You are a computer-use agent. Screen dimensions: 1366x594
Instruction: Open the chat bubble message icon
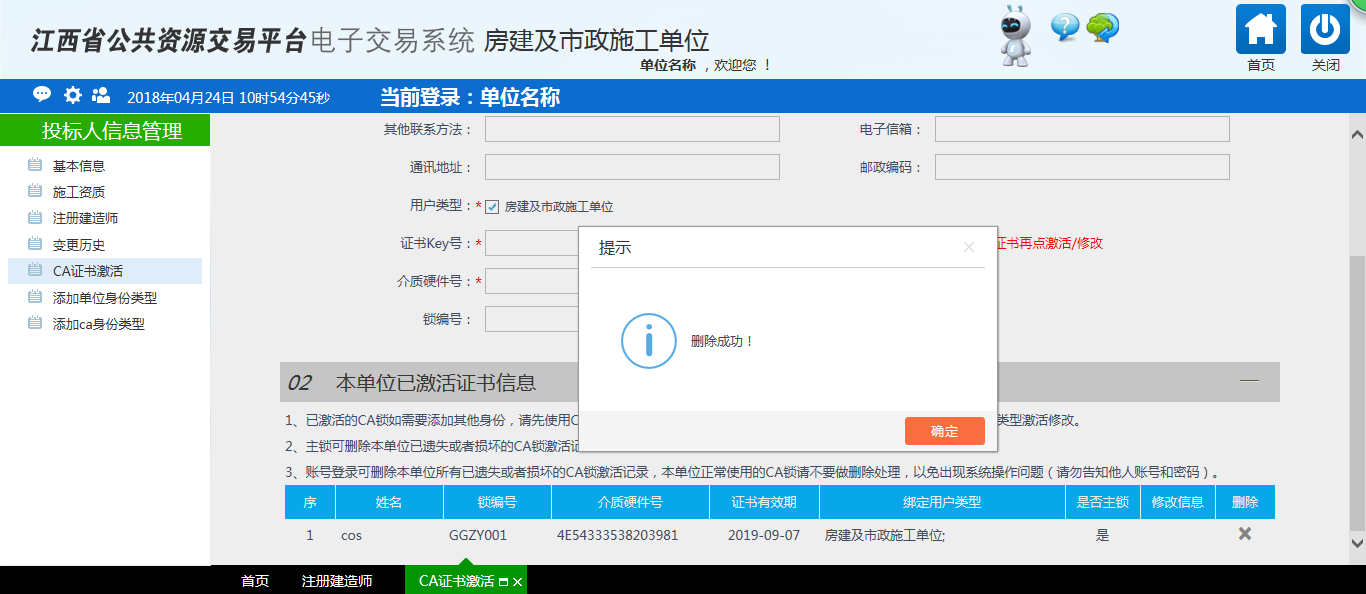click(41, 95)
